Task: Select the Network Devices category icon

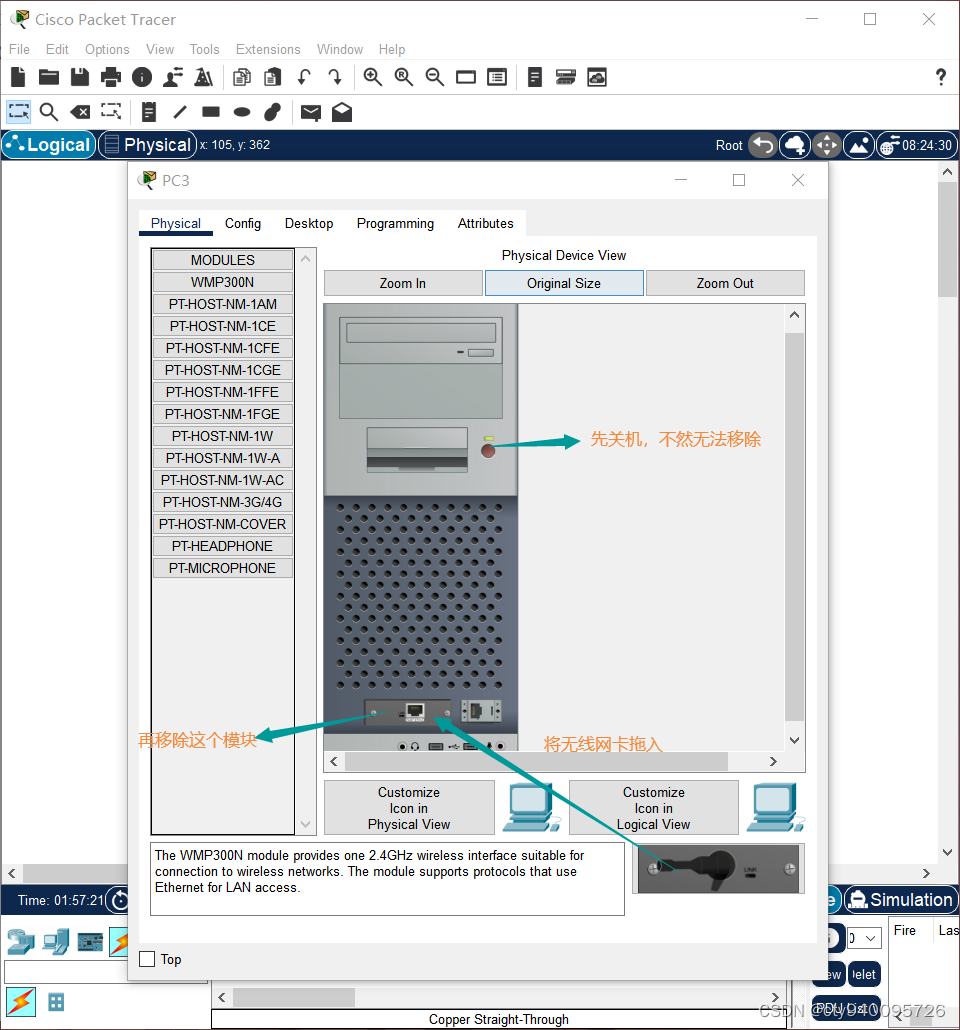Action: (x=21, y=943)
